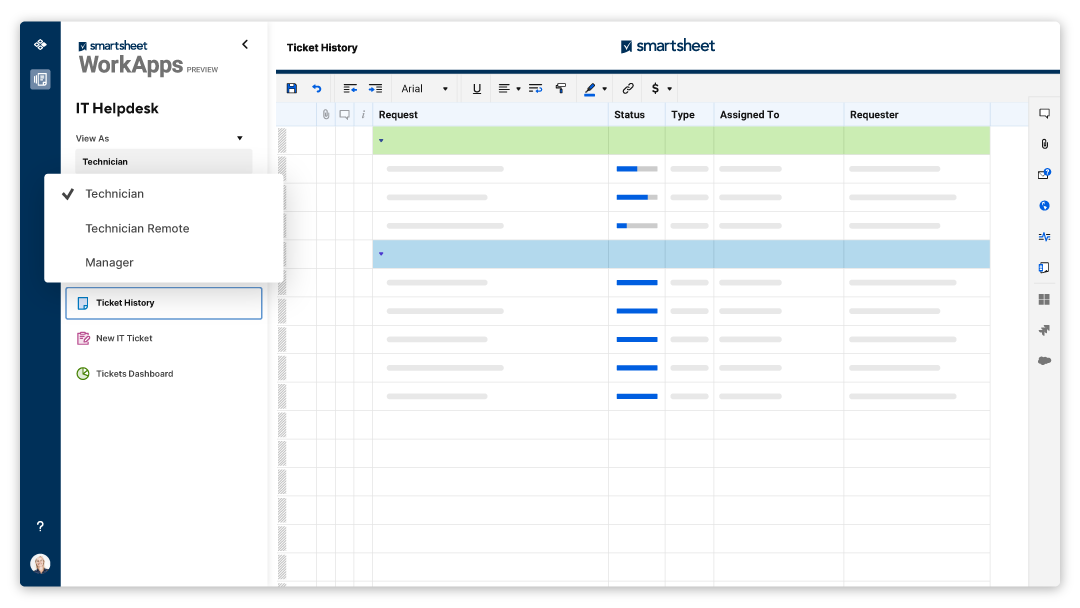Open the attachments panel in right sidebar
The width and height of the screenshot is (1080, 608).
pos(1044,144)
